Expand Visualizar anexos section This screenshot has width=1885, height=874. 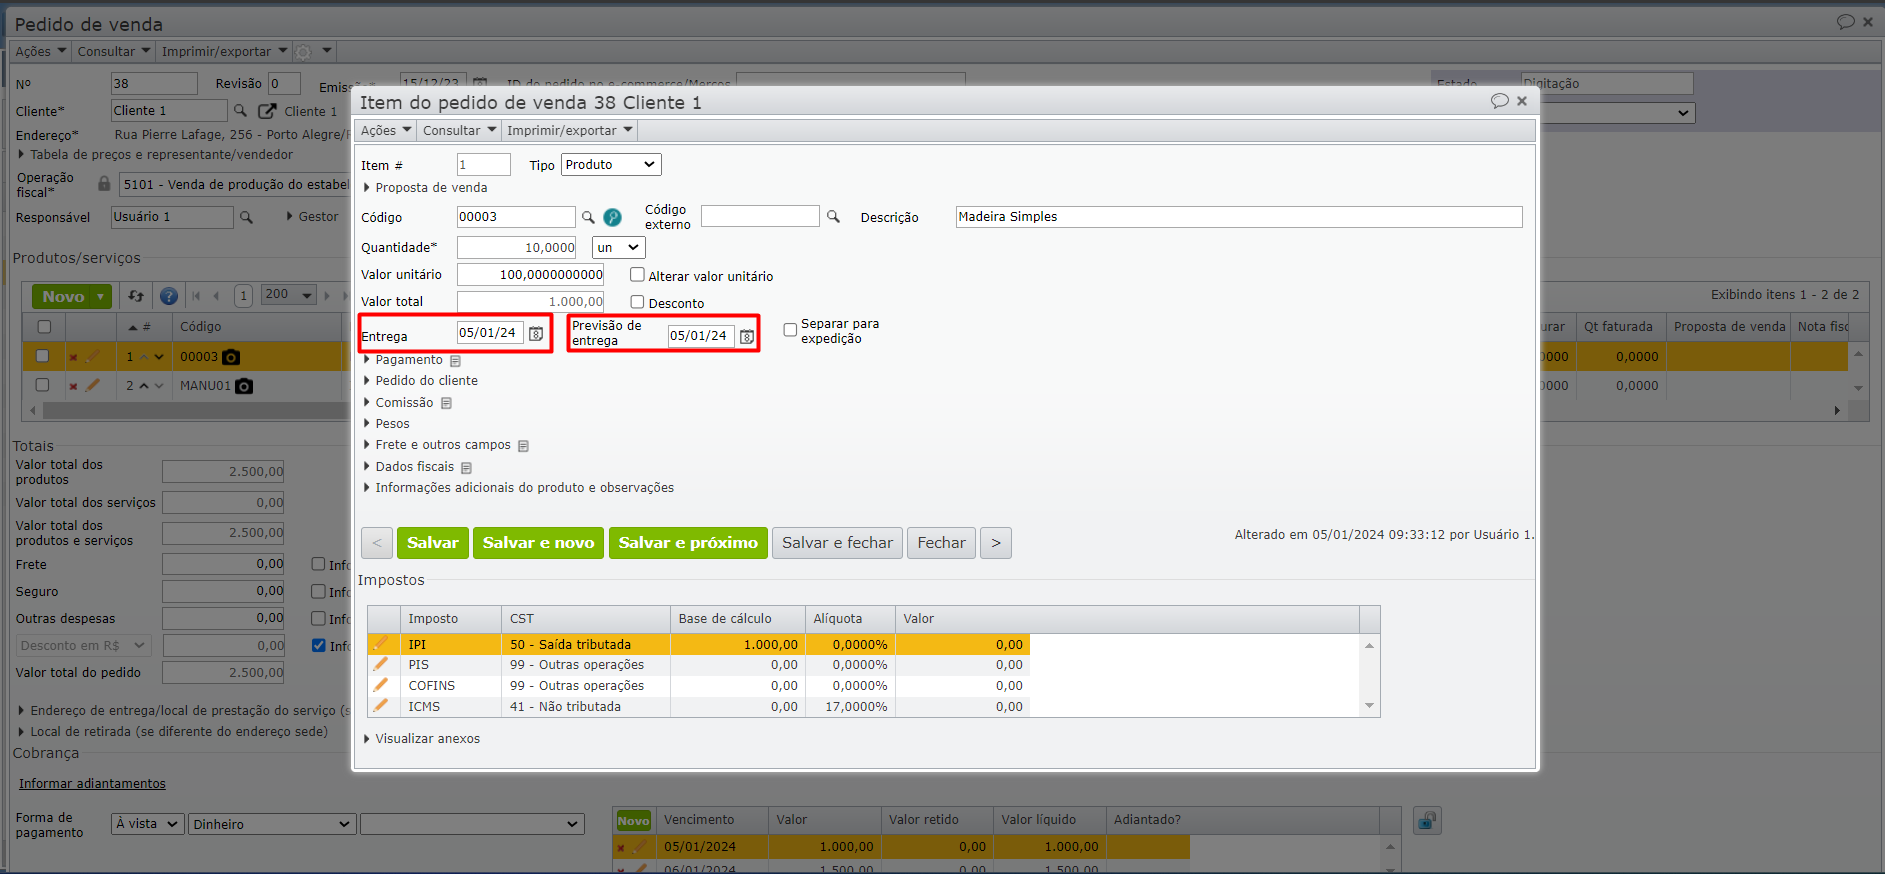coord(421,739)
